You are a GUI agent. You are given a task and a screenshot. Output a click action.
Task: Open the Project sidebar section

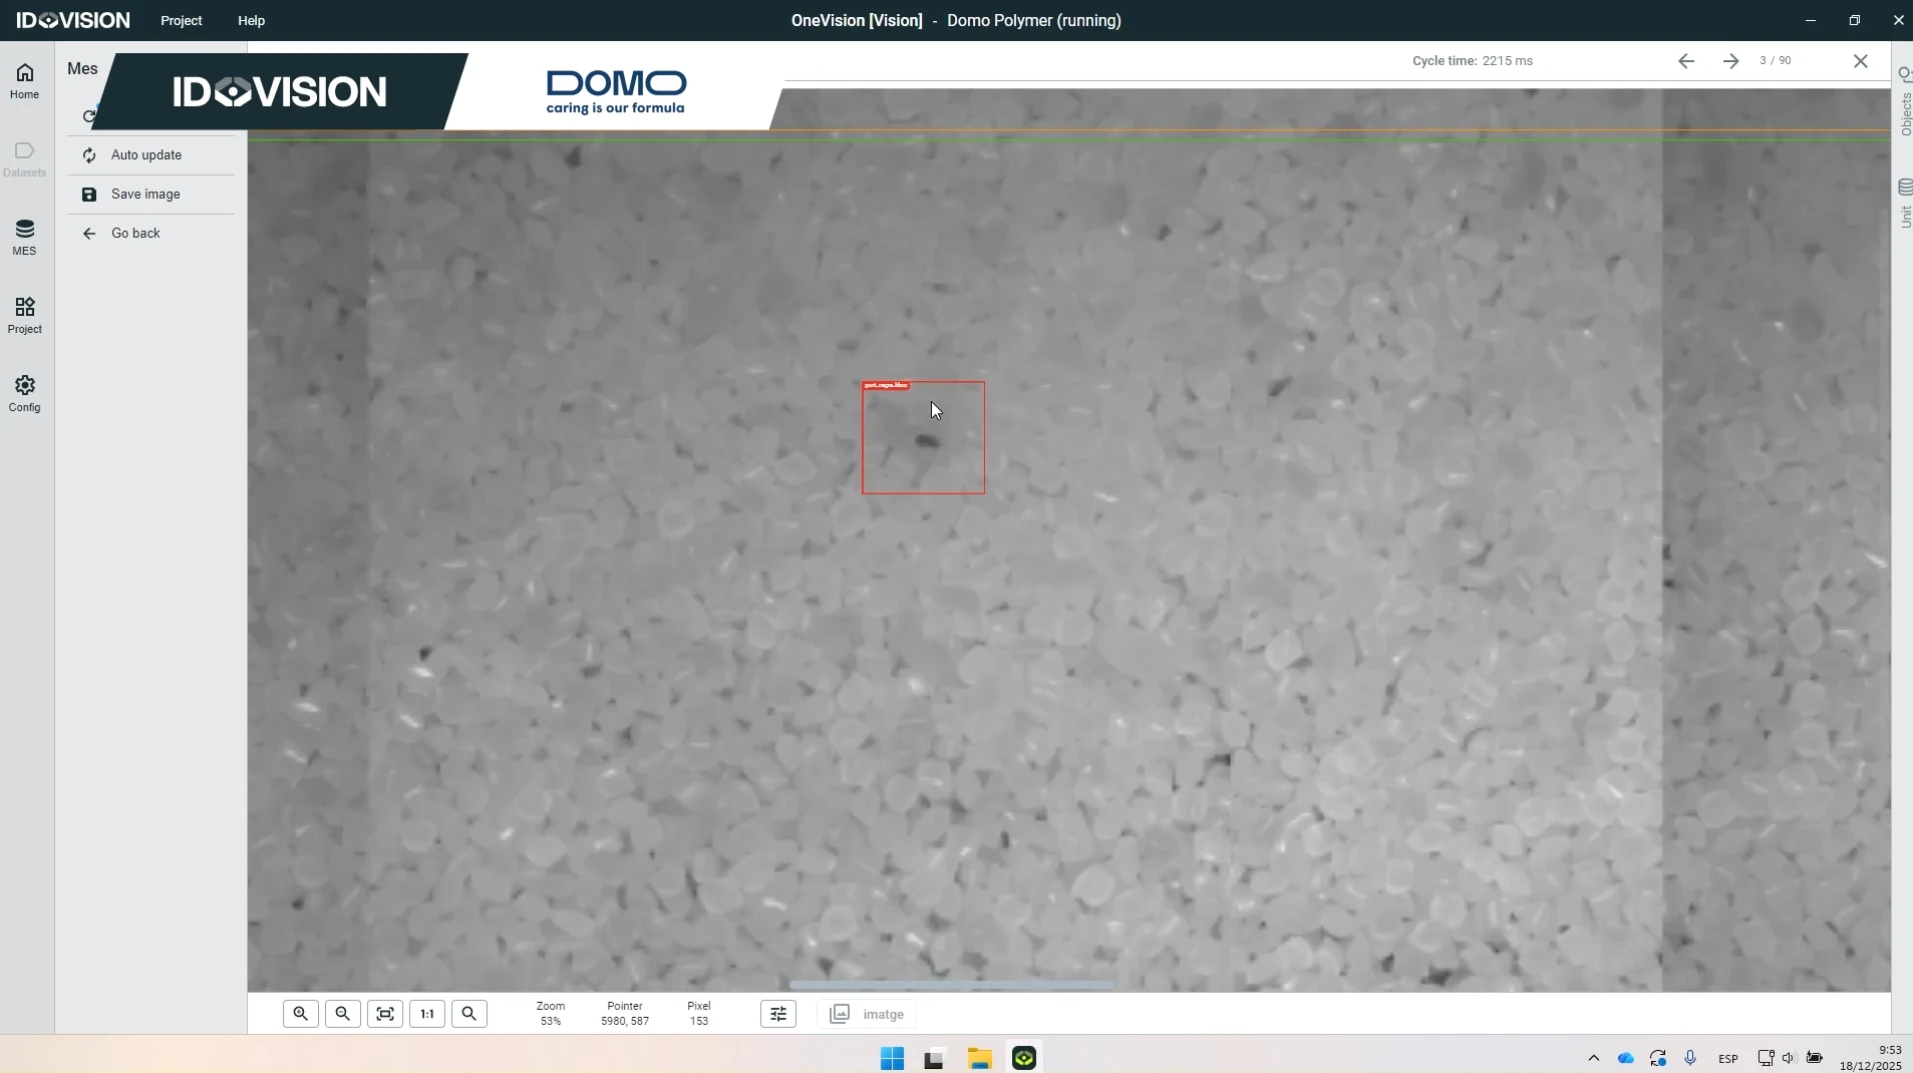pos(25,316)
